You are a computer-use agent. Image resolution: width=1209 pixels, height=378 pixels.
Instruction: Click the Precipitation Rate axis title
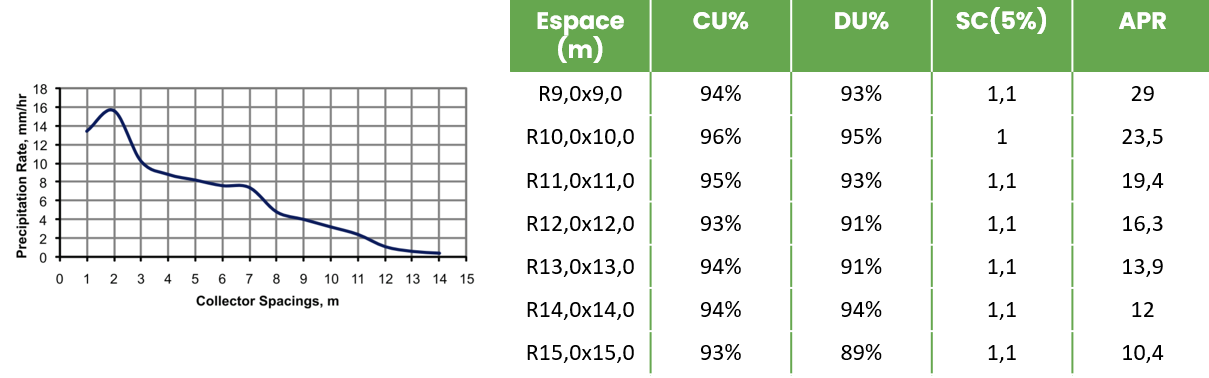tap(20, 172)
